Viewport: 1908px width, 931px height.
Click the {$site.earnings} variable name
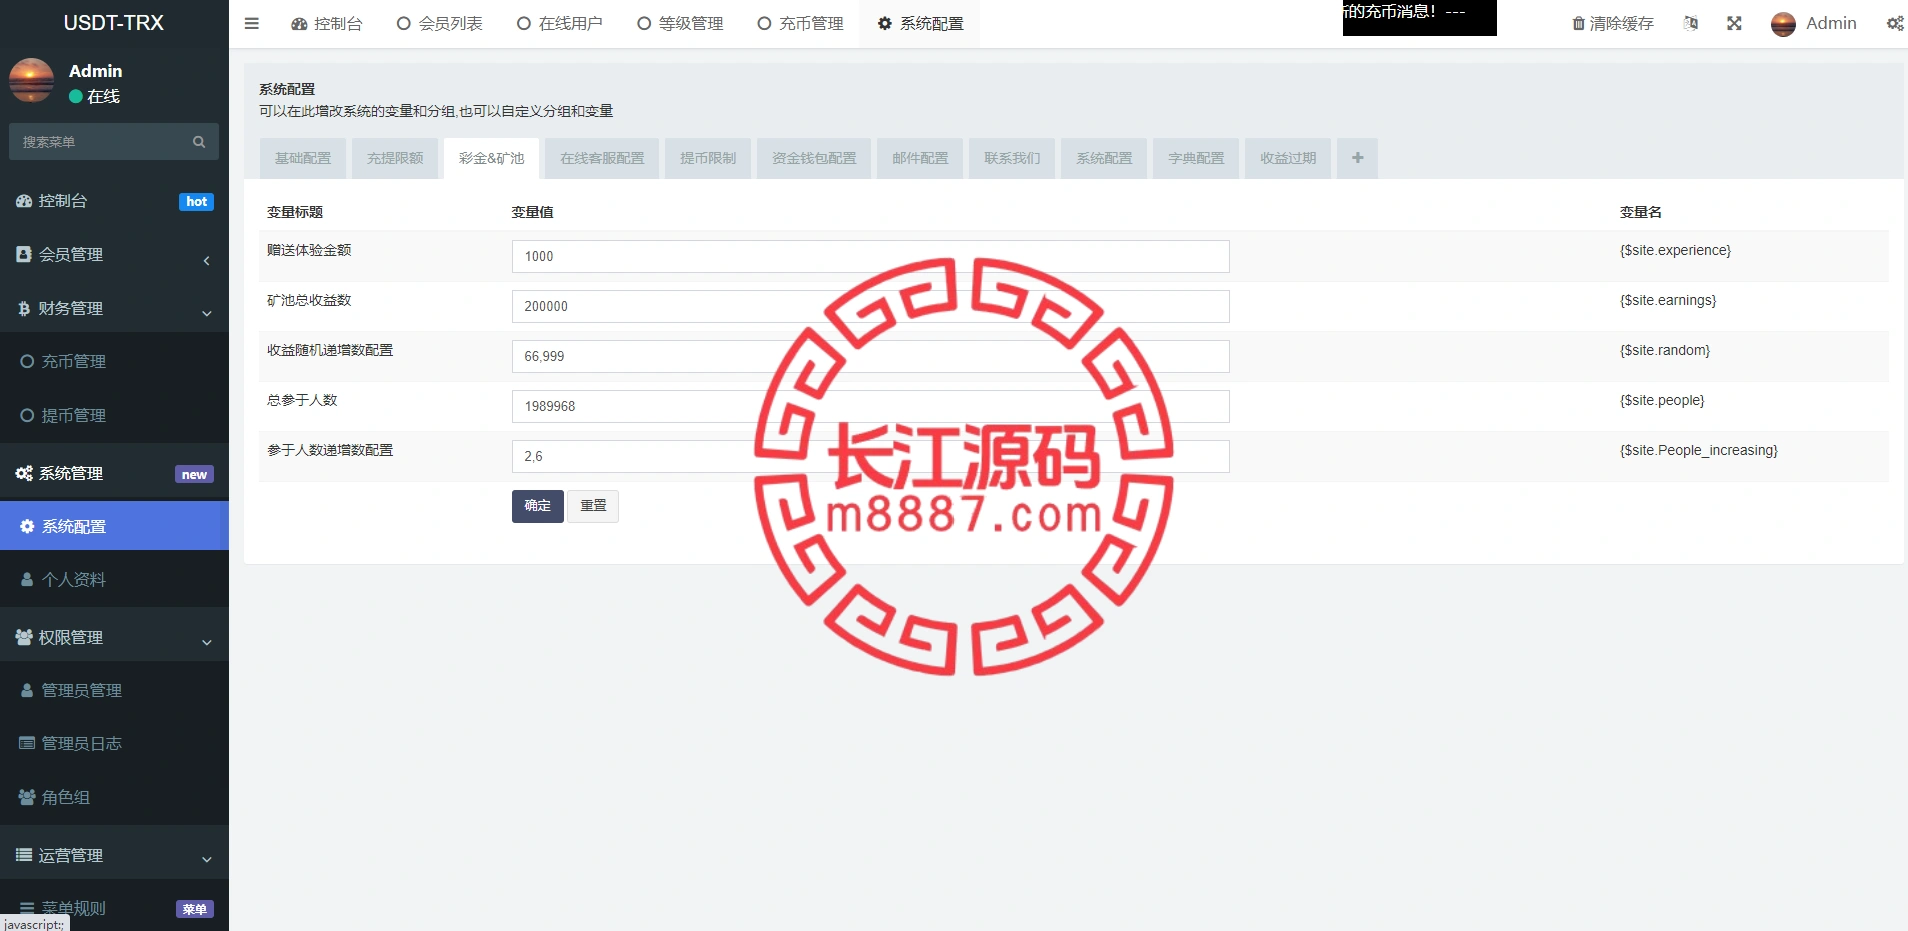1668,300
